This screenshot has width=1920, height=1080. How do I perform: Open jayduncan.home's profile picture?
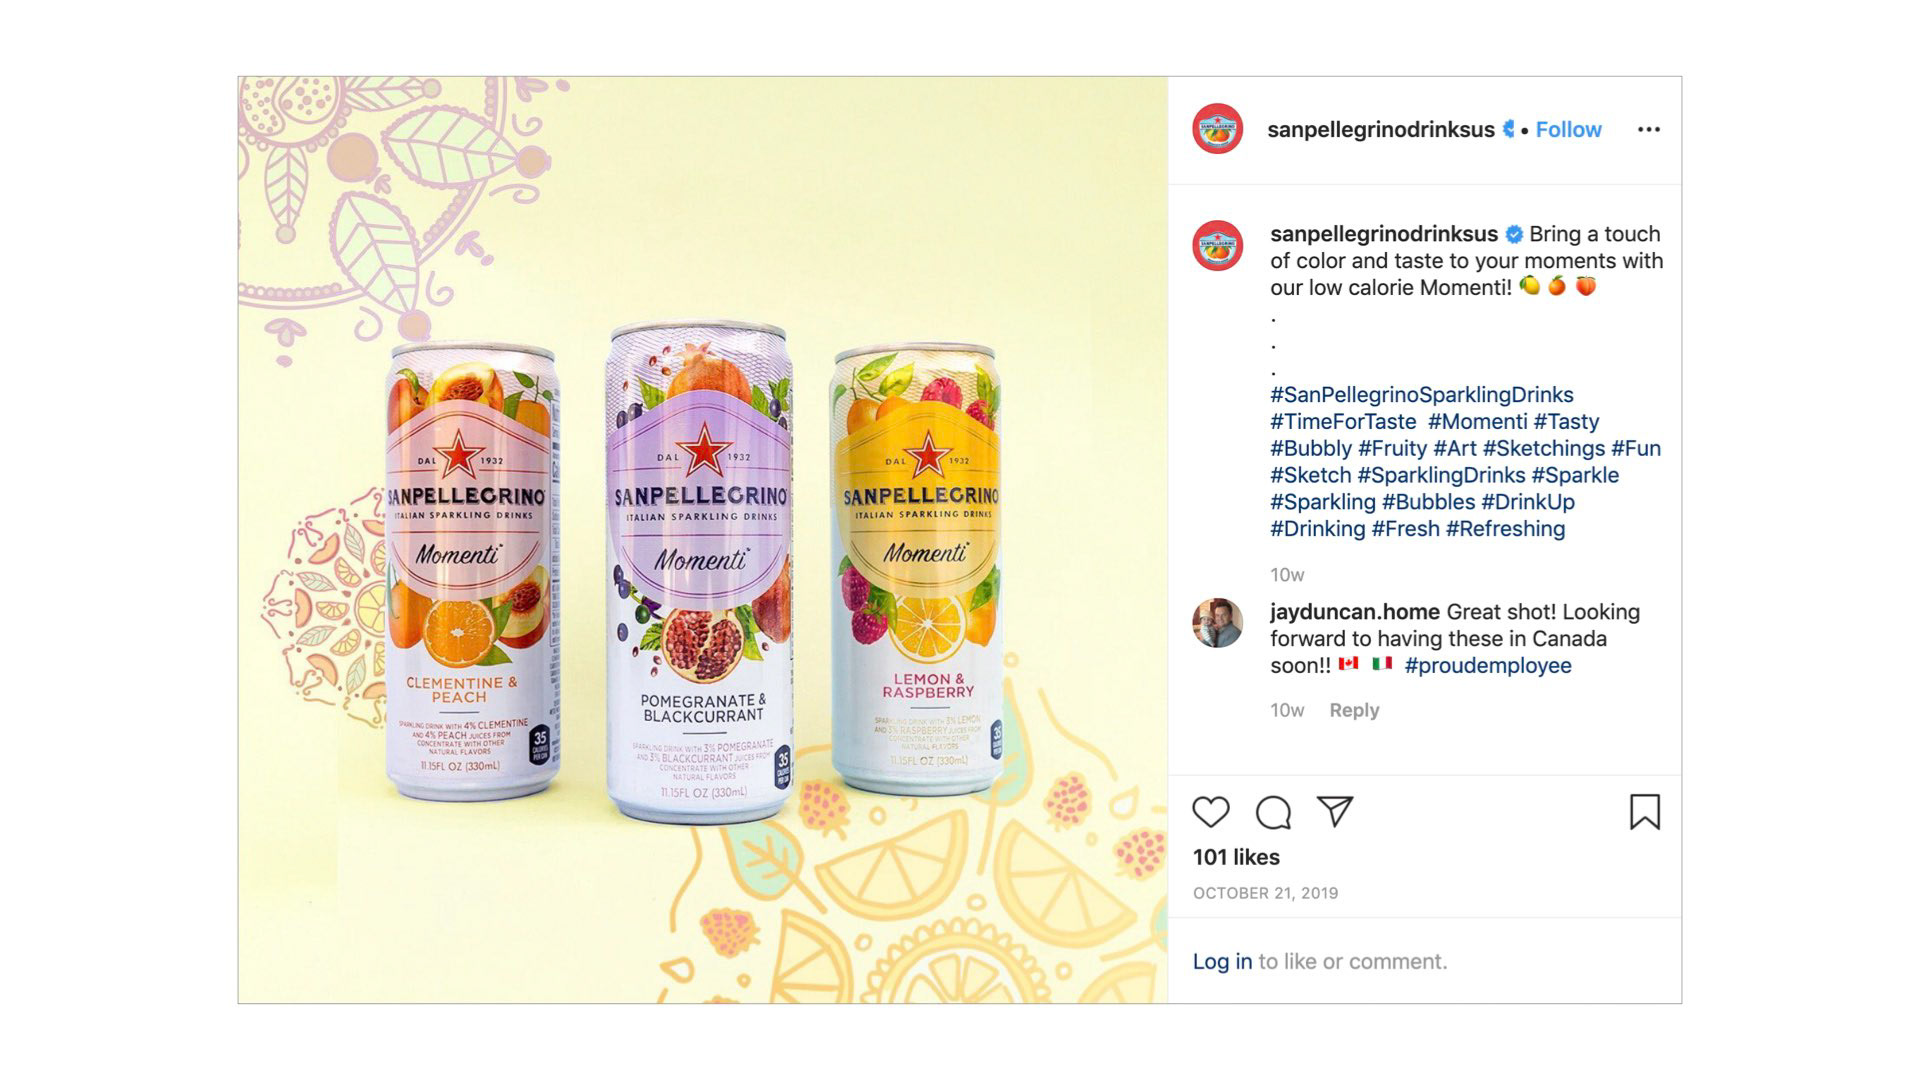coord(1217,623)
